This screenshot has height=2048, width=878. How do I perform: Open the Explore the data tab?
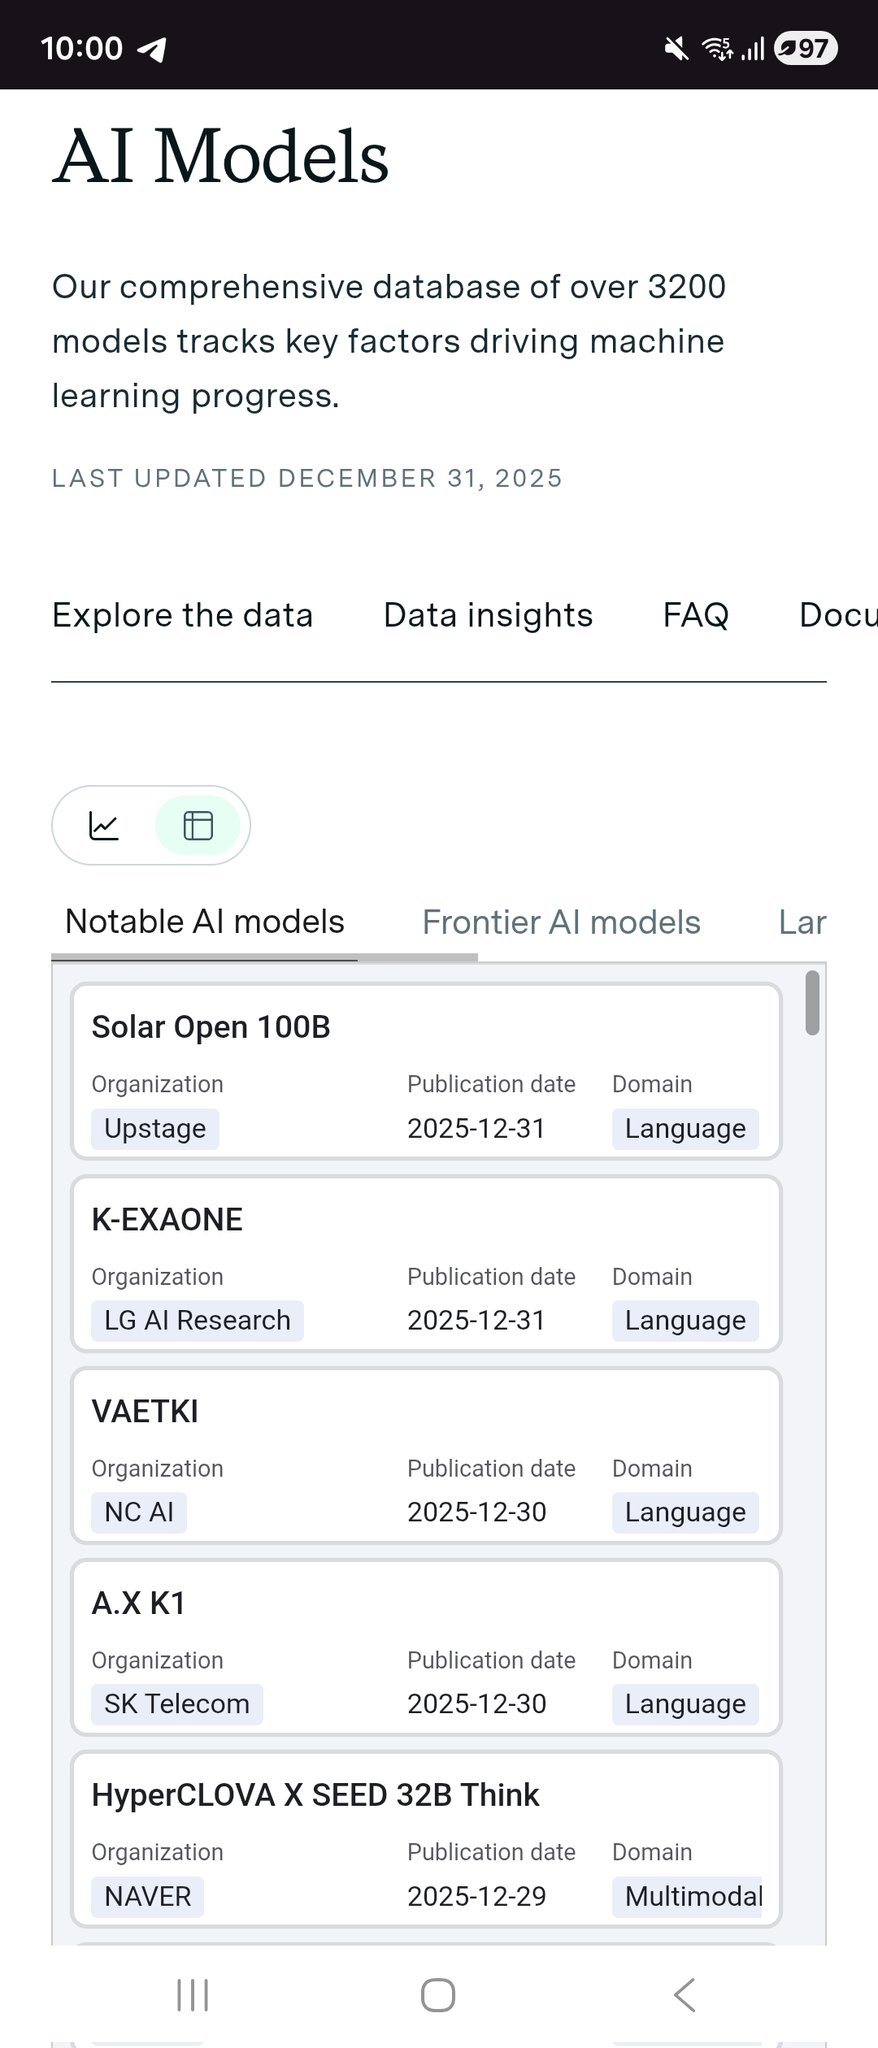[x=182, y=615]
